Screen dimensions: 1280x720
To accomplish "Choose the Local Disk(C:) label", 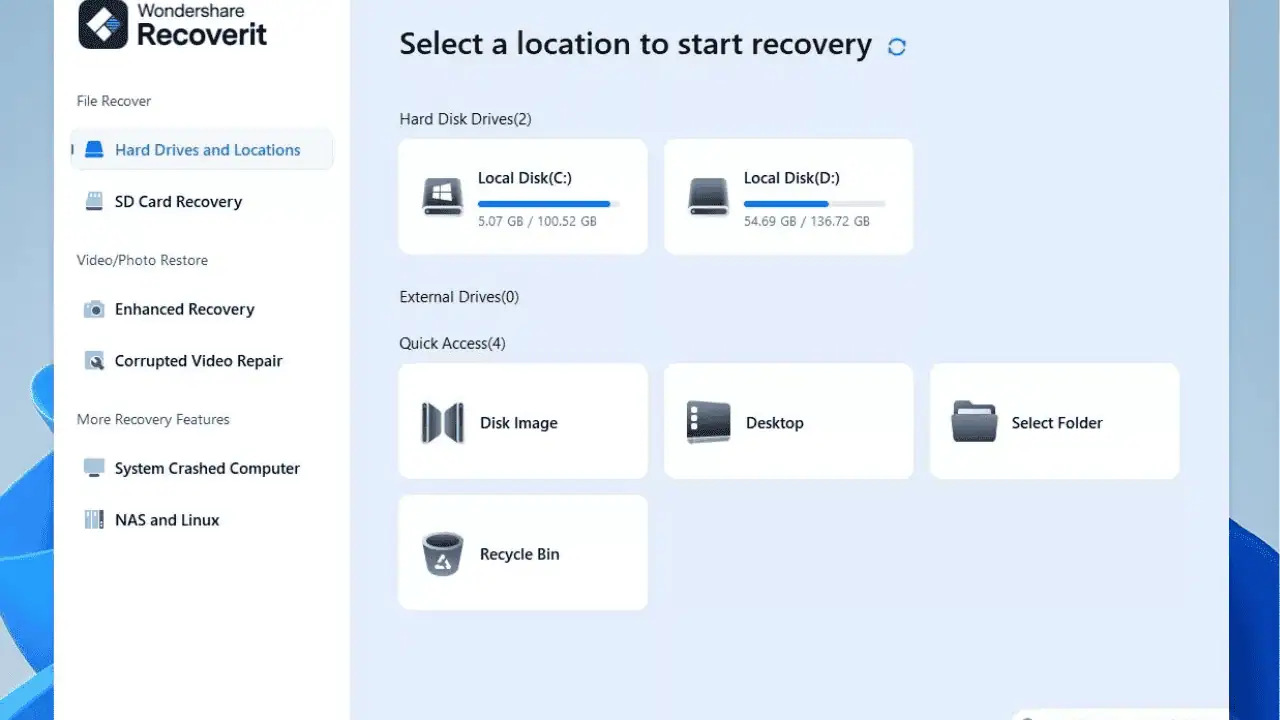I will point(524,178).
